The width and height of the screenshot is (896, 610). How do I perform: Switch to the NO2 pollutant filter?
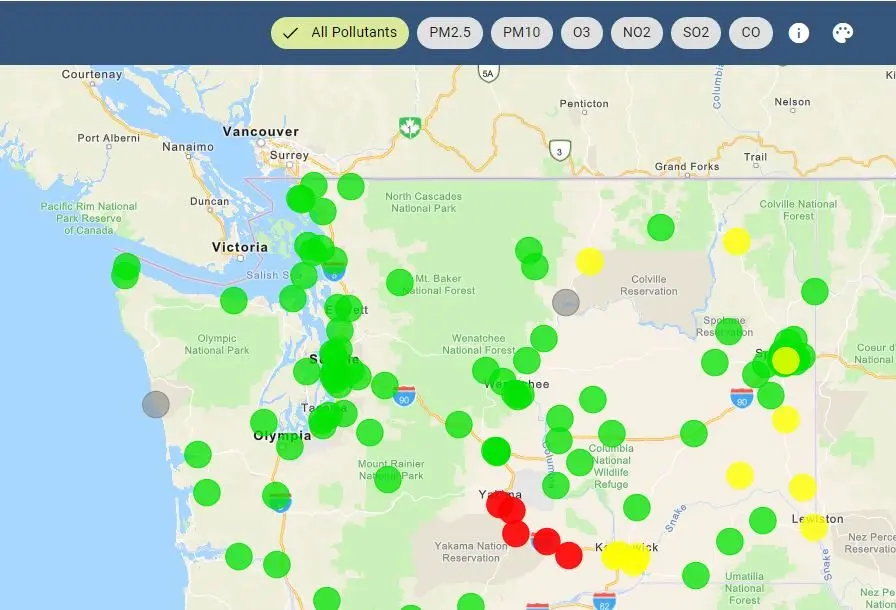[636, 33]
